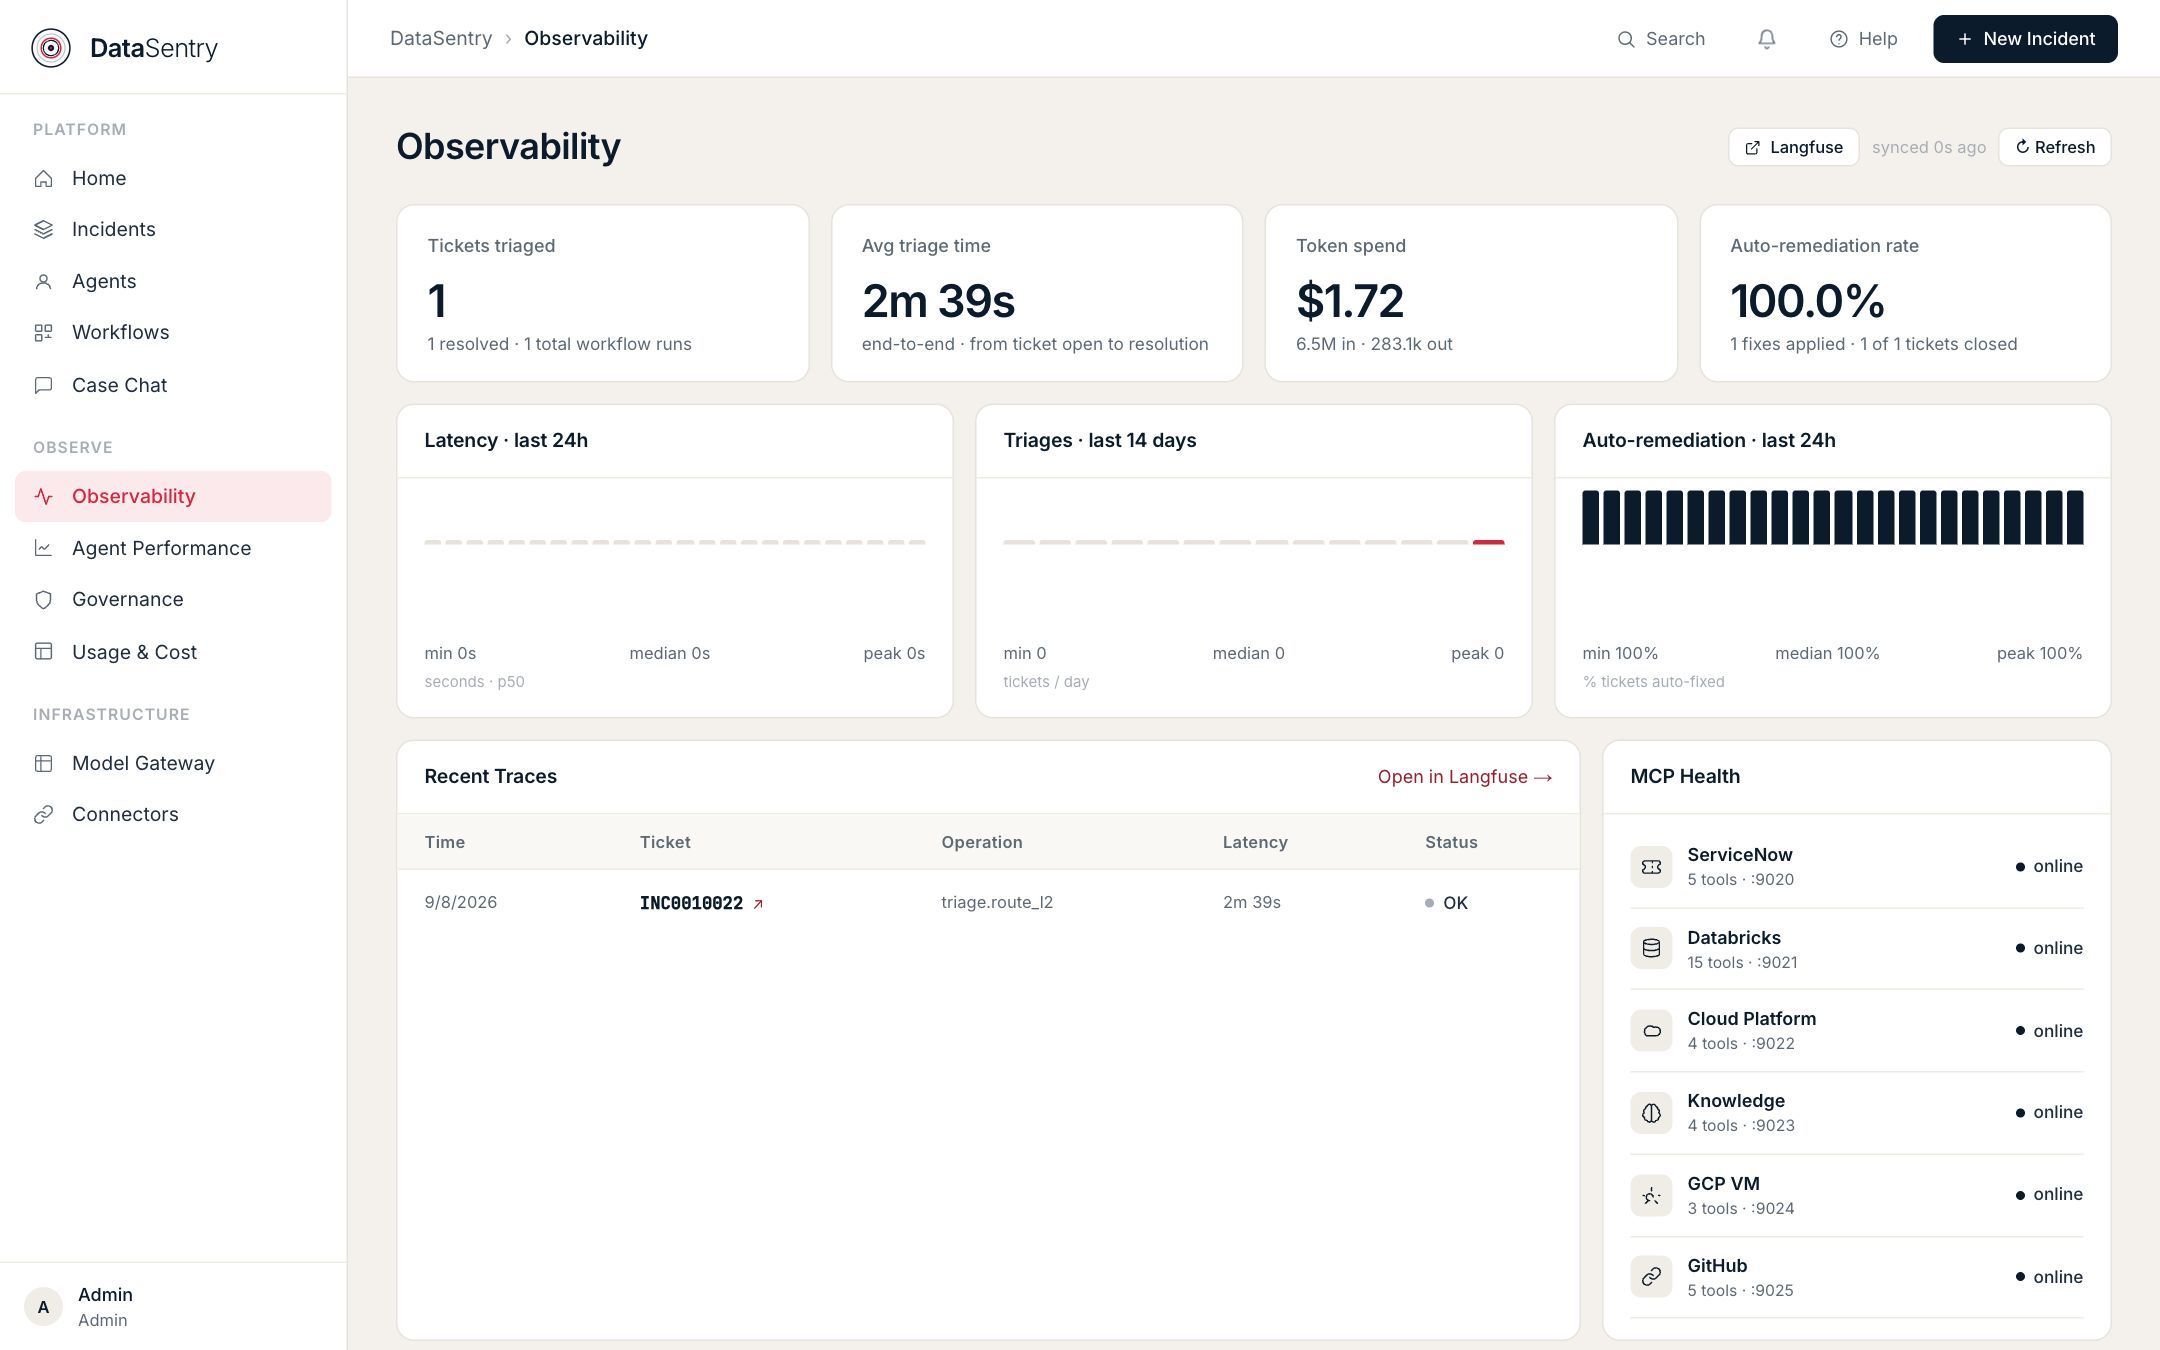Open Agent Performance page

[173, 548]
